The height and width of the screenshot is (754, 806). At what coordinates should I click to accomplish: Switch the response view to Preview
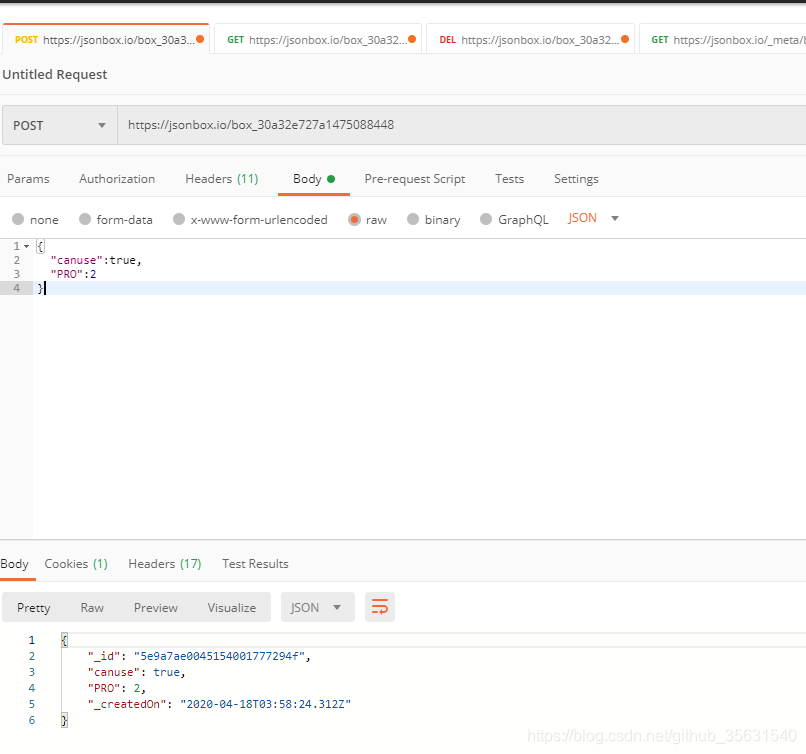pos(155,607)
